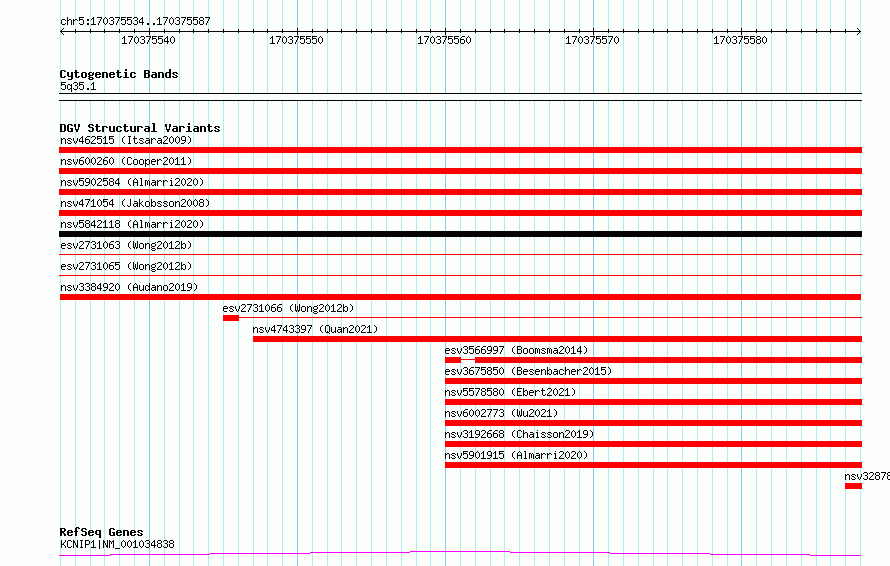The height and width of the screenshot is (566, 890).
Task: Click the small red block at right edge
Action: pos(853,486)
